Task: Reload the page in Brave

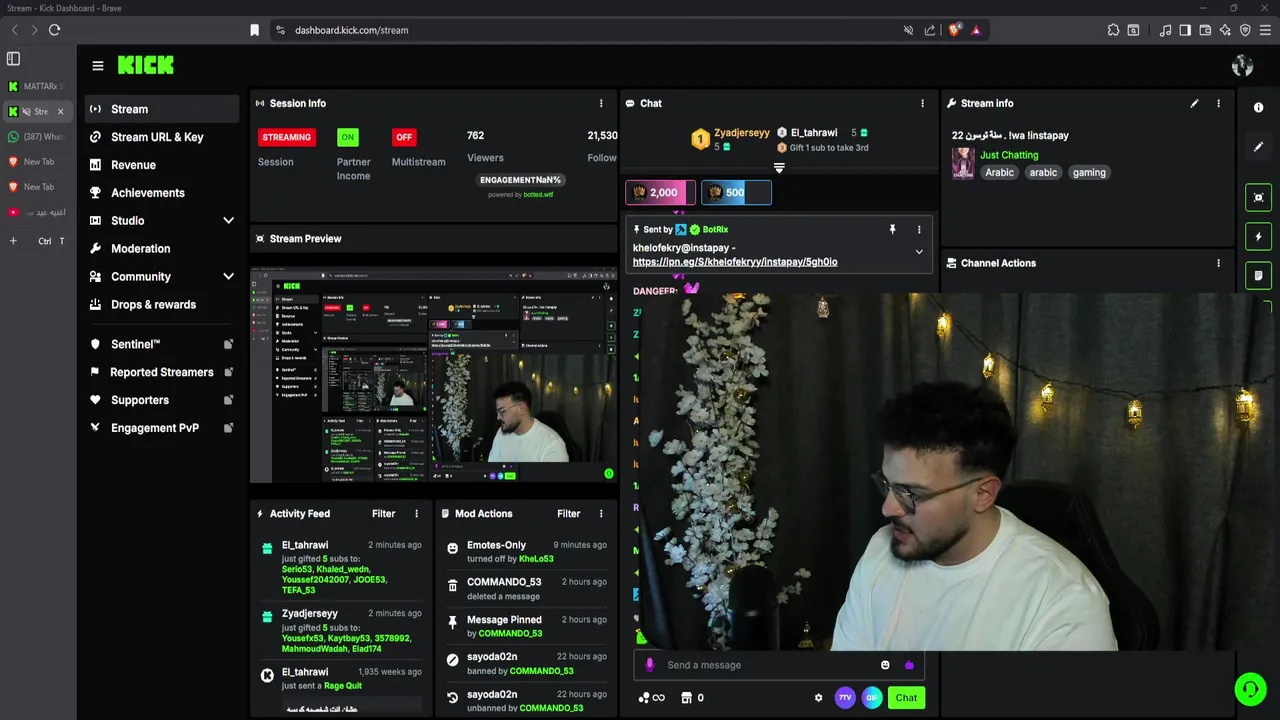Action: [x=55, y=30]
